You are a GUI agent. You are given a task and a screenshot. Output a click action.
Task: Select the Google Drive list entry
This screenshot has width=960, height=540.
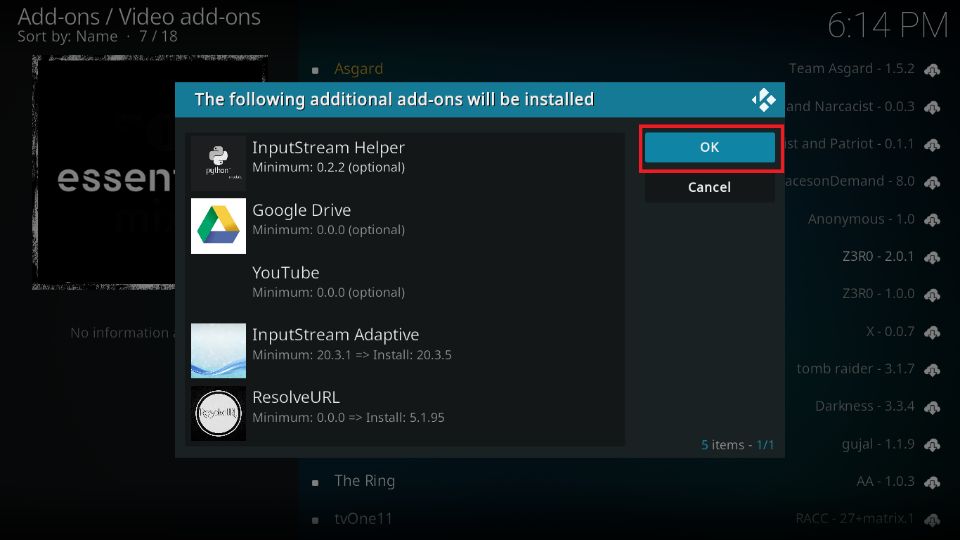(x=405, y=225)
